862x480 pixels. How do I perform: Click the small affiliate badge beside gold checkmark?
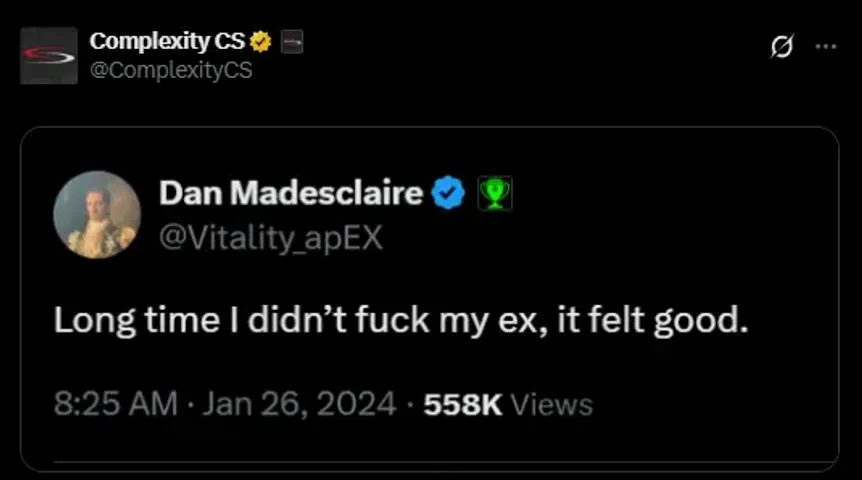[292, 42]
